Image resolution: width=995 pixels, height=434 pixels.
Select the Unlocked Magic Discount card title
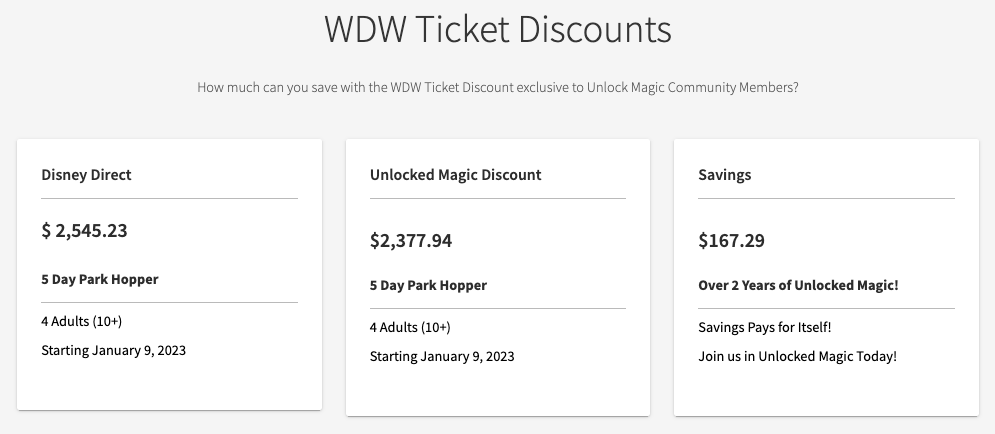[x=455, y=175]
